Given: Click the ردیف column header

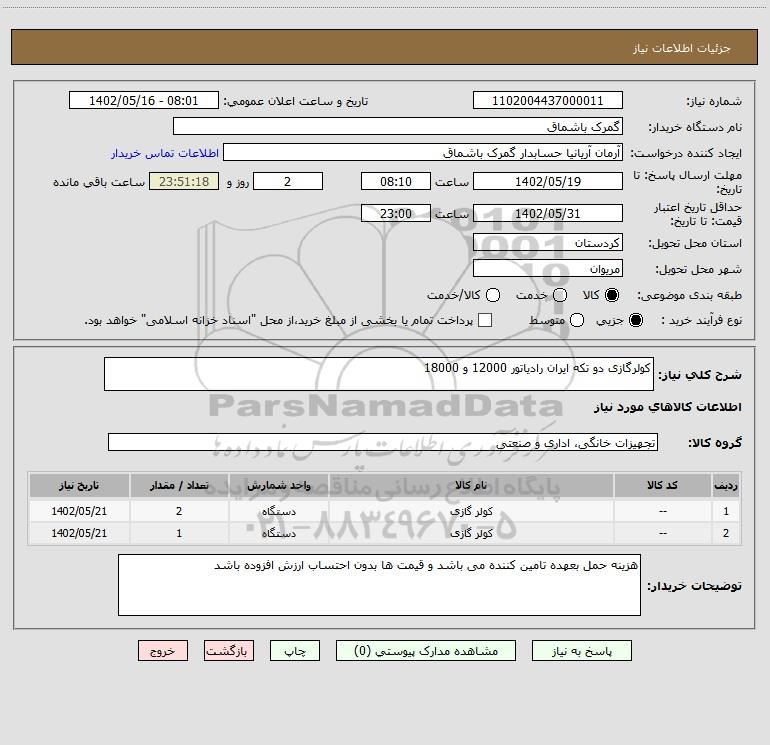Looking at the screenshot, I should pyautogui.click(x=726, y=485).
